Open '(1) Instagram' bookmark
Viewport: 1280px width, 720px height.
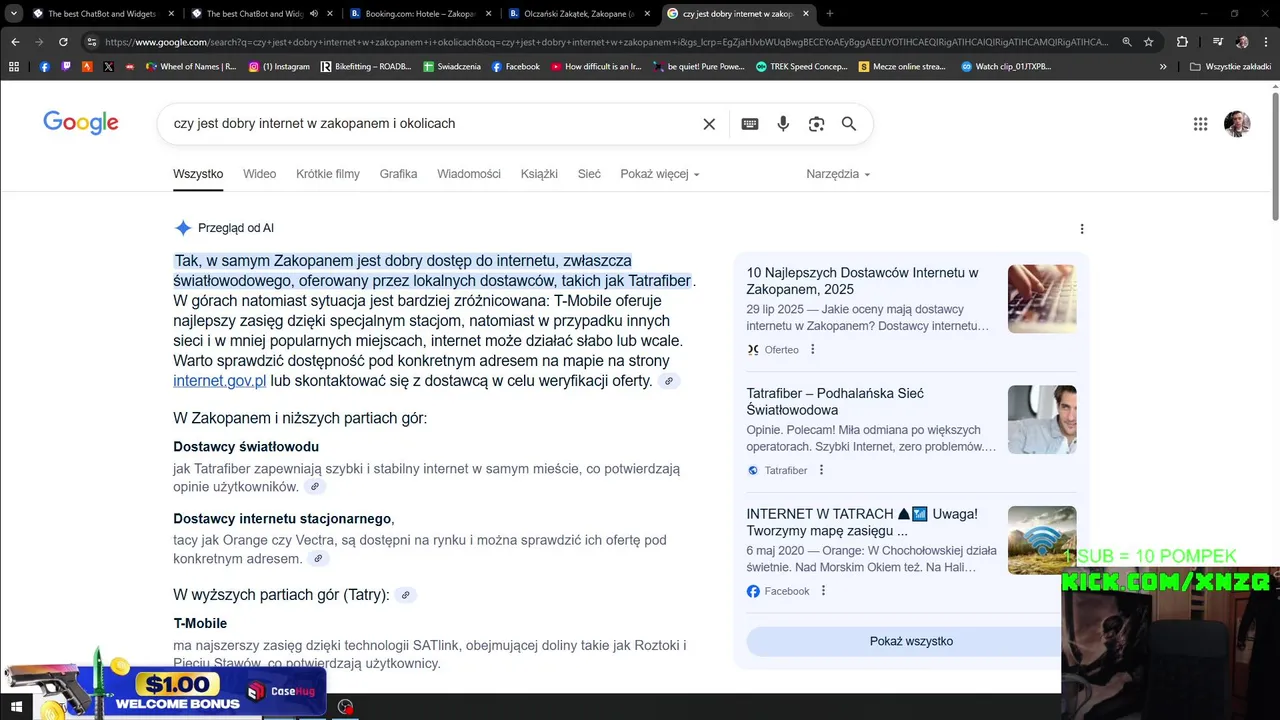tap(279, 67)
